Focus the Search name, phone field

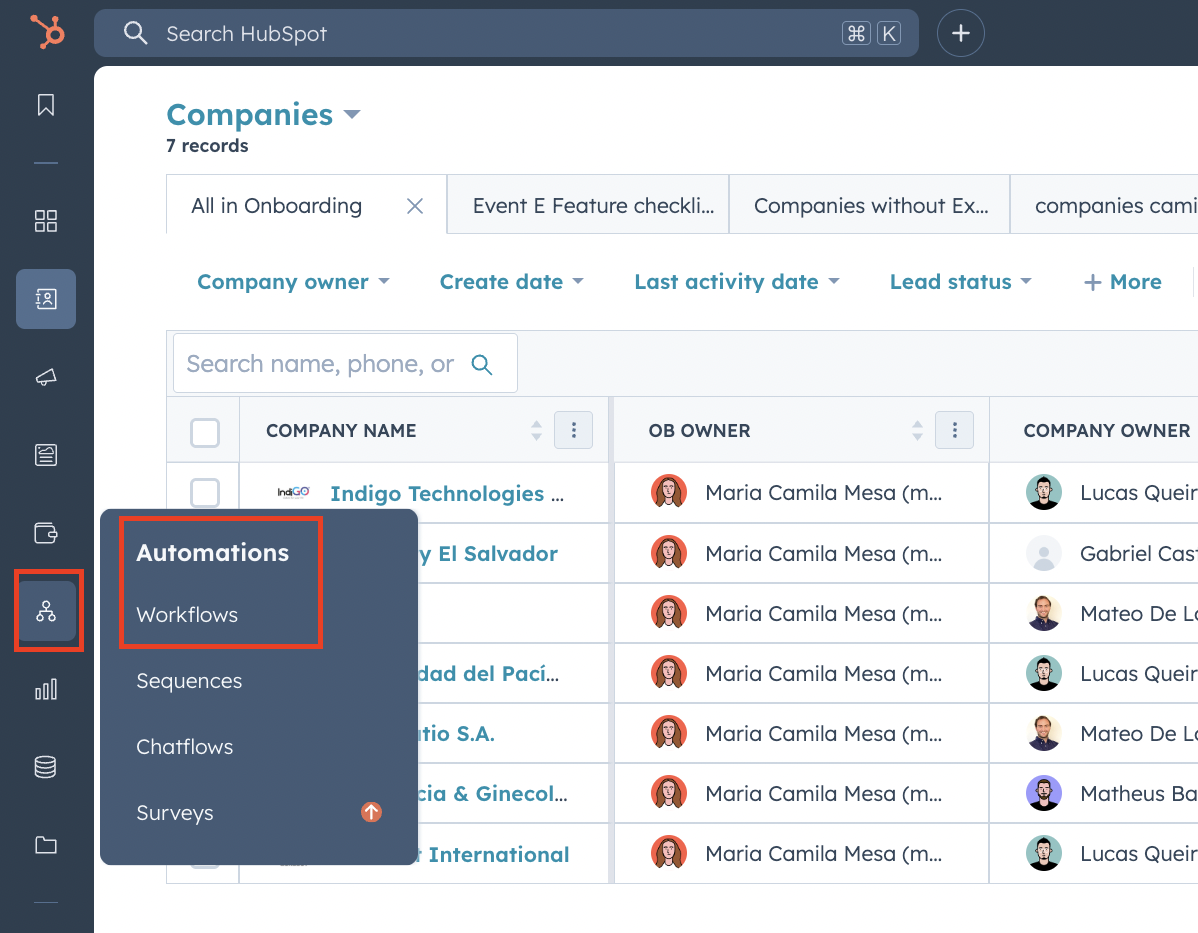click(x=345, y=363)
